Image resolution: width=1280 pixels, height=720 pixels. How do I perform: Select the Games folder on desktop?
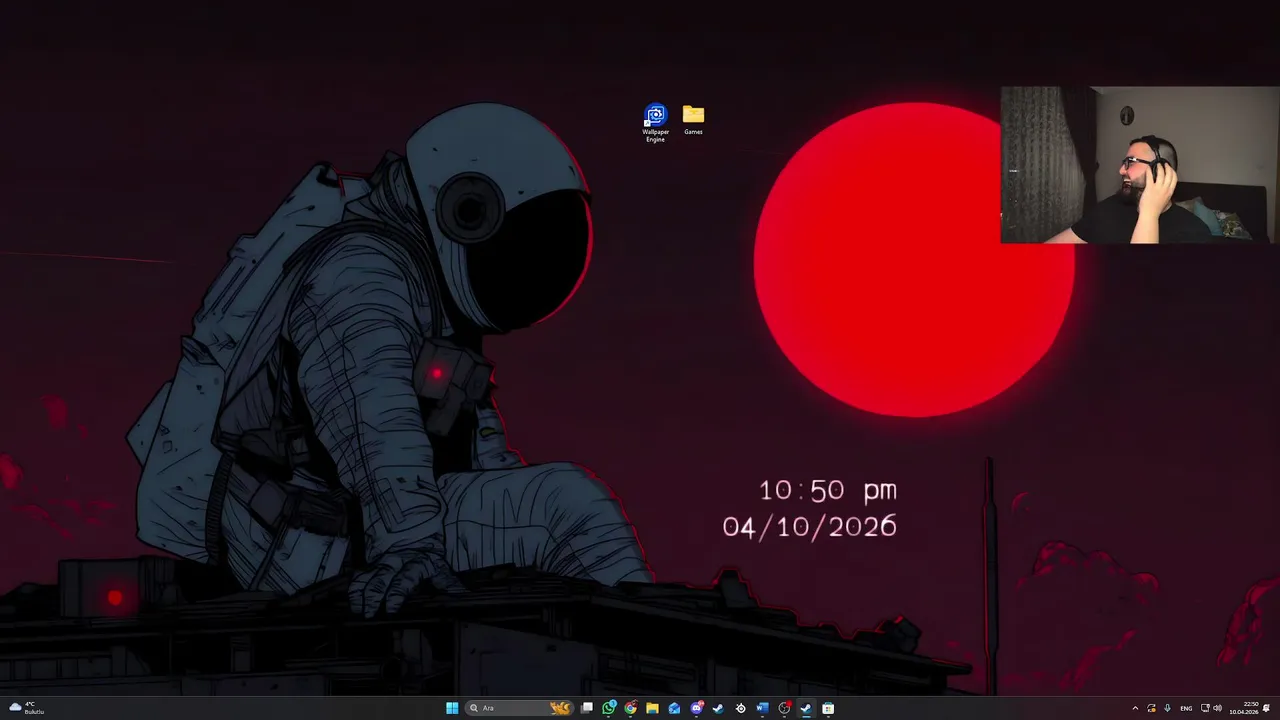tap(693, 120)
